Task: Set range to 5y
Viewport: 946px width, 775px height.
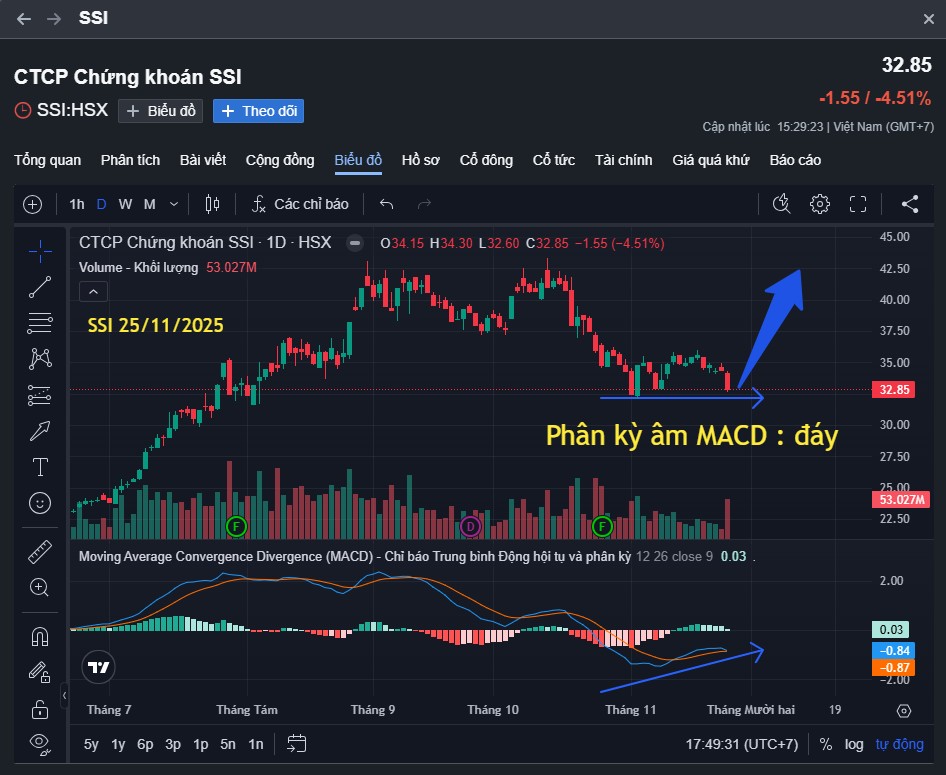Action: click(91, 745)
